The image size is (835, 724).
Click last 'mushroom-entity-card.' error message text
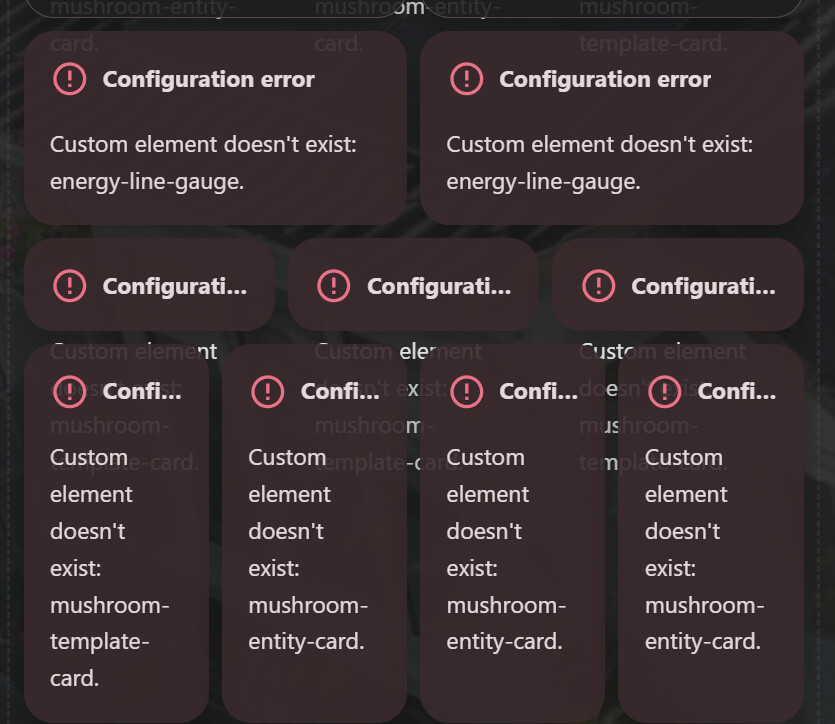click(705, 623)
